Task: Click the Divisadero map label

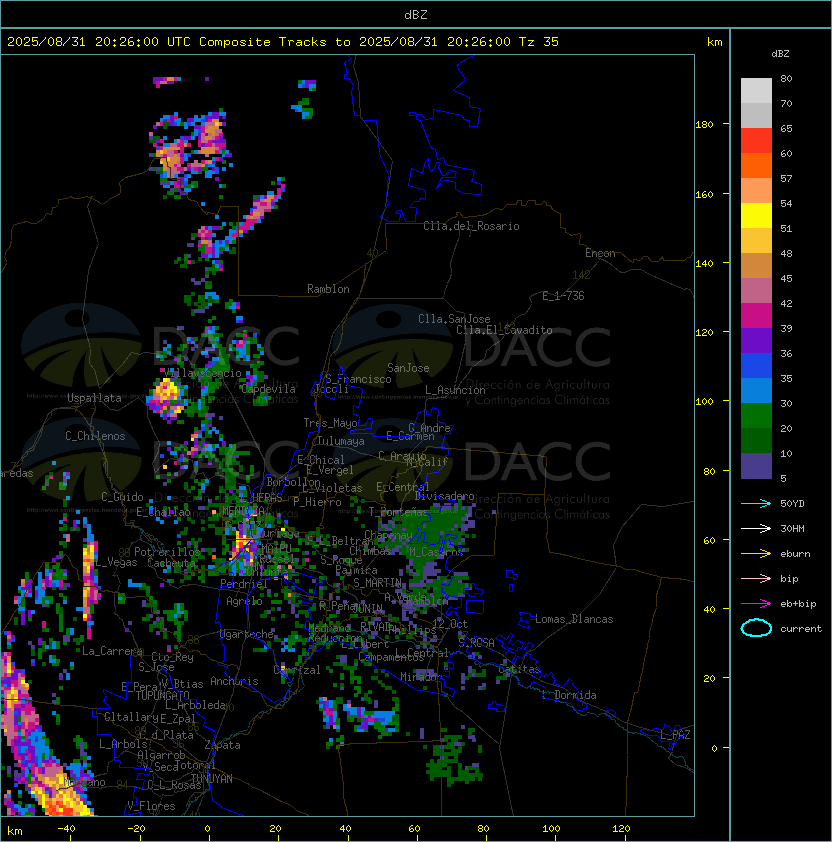Action: 445,496
